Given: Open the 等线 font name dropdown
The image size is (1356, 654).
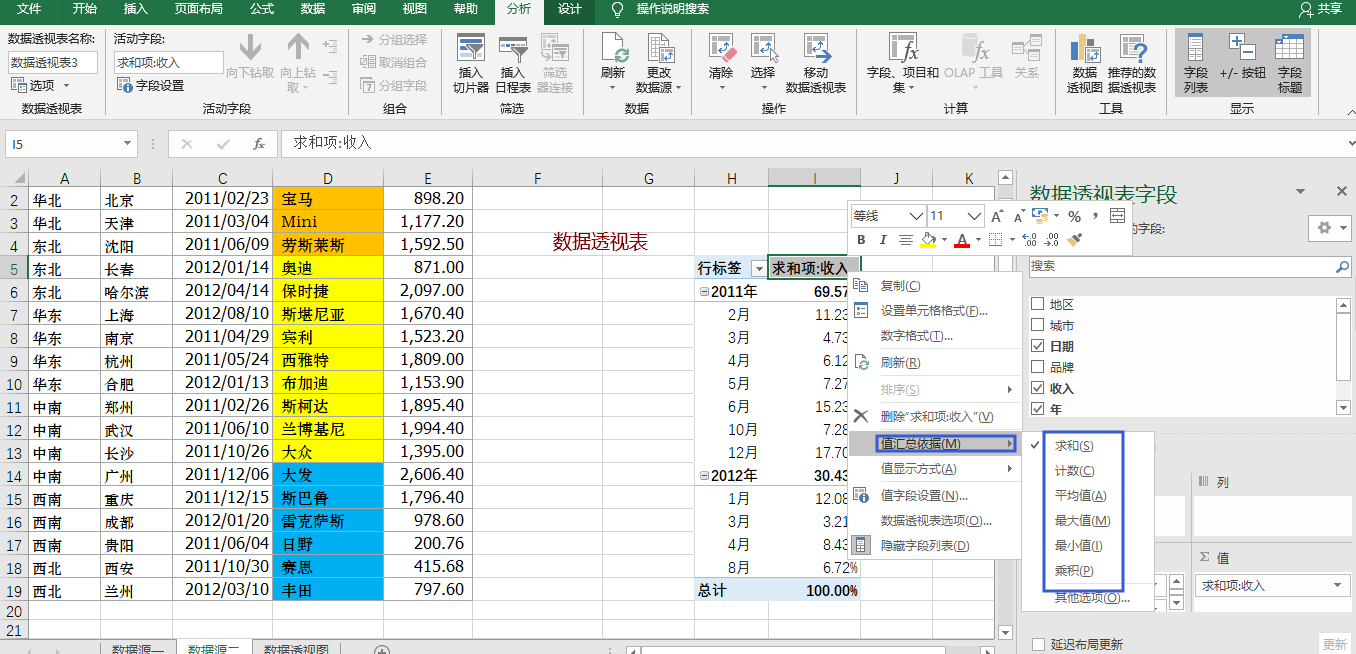Looking at the screenshot, I should point(916,216).
